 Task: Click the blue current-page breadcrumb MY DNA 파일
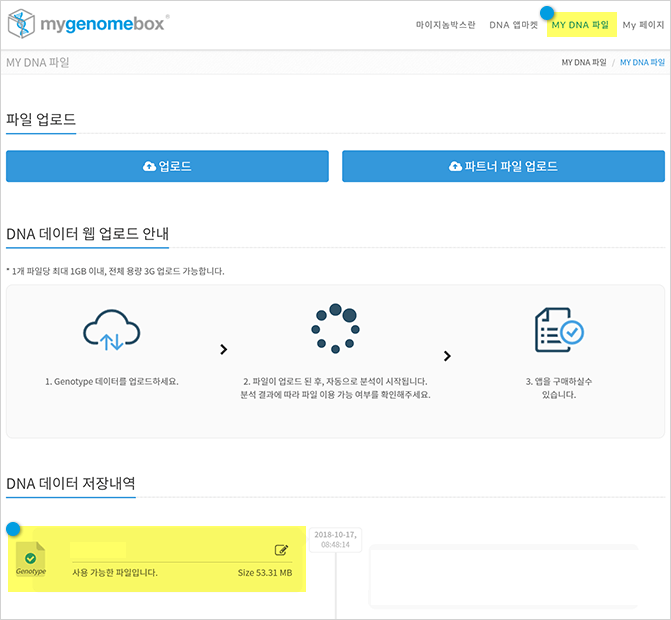click(x=641, y=63)
